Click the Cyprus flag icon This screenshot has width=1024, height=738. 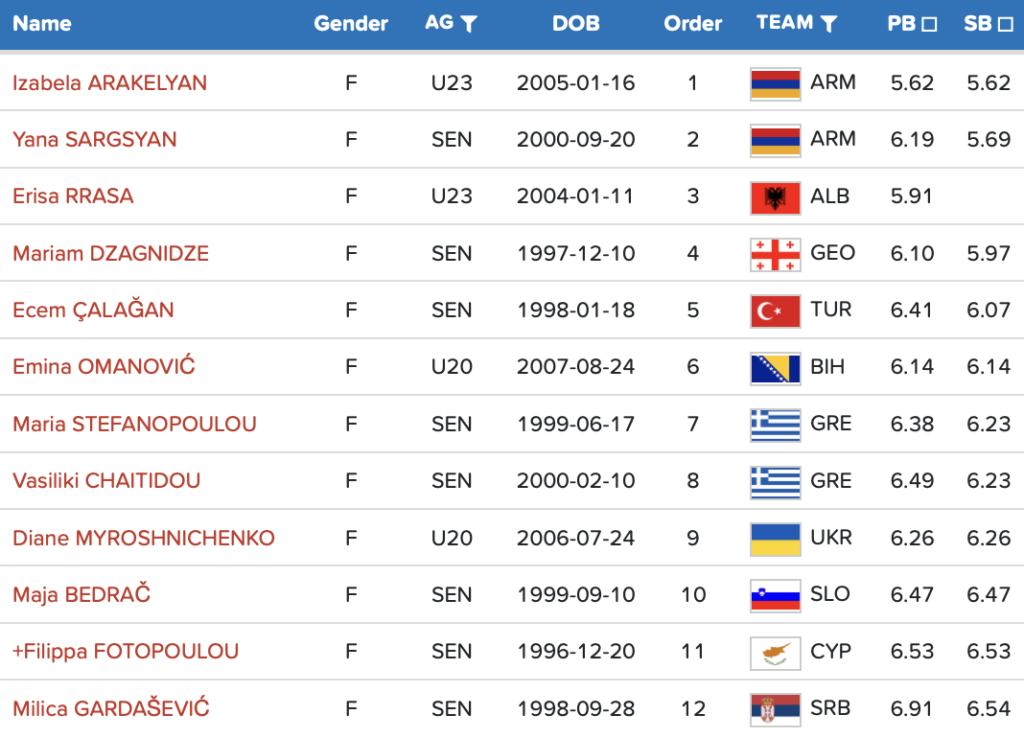click(x=775, y=653)
